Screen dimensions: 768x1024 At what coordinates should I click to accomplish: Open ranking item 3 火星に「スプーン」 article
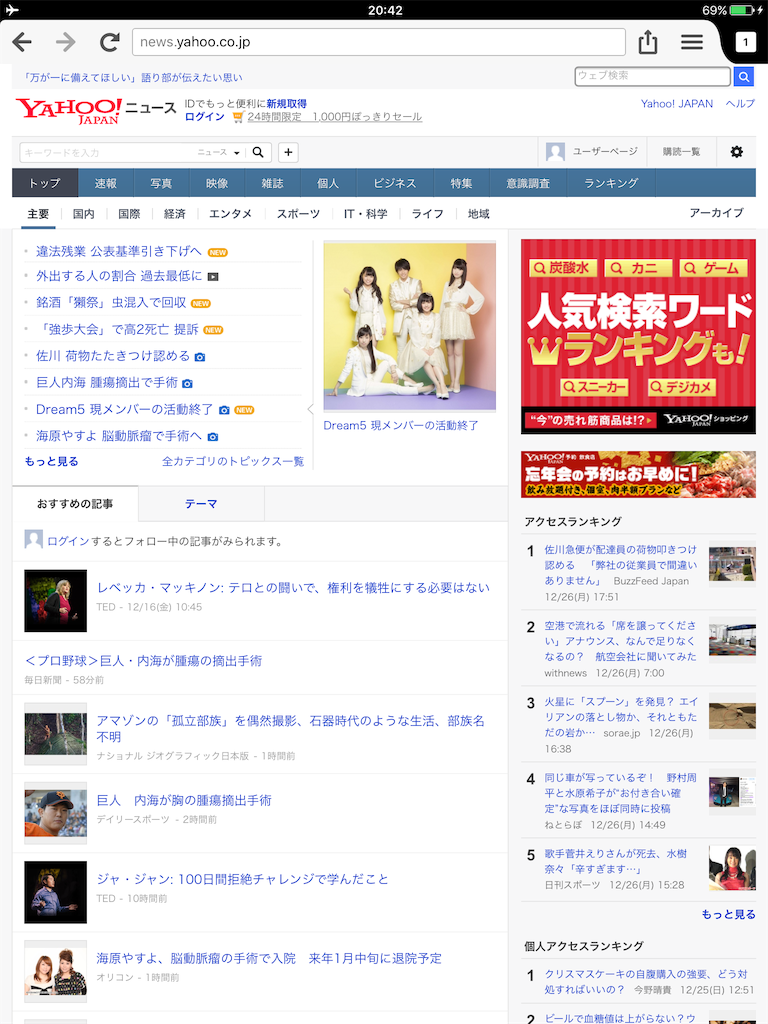620,717
